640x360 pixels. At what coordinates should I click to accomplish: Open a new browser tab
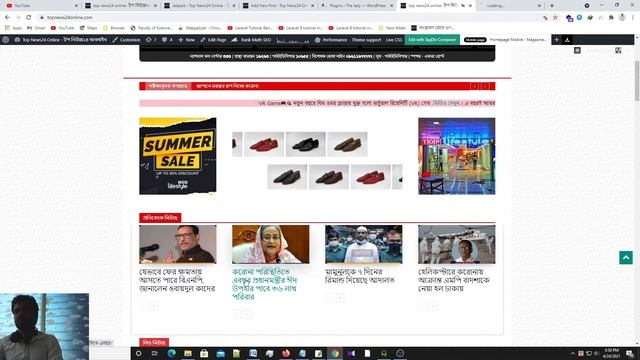(552, 6)
